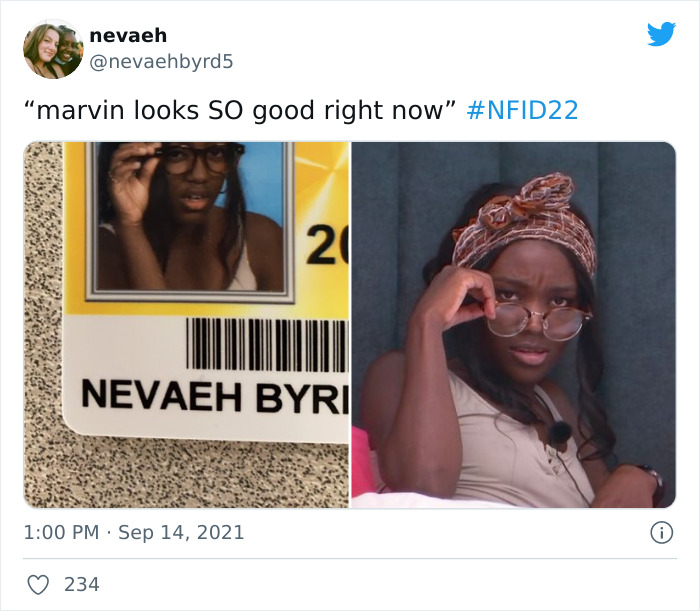Click the clip-on microphone on the shirt

click(x=559, y=431)
